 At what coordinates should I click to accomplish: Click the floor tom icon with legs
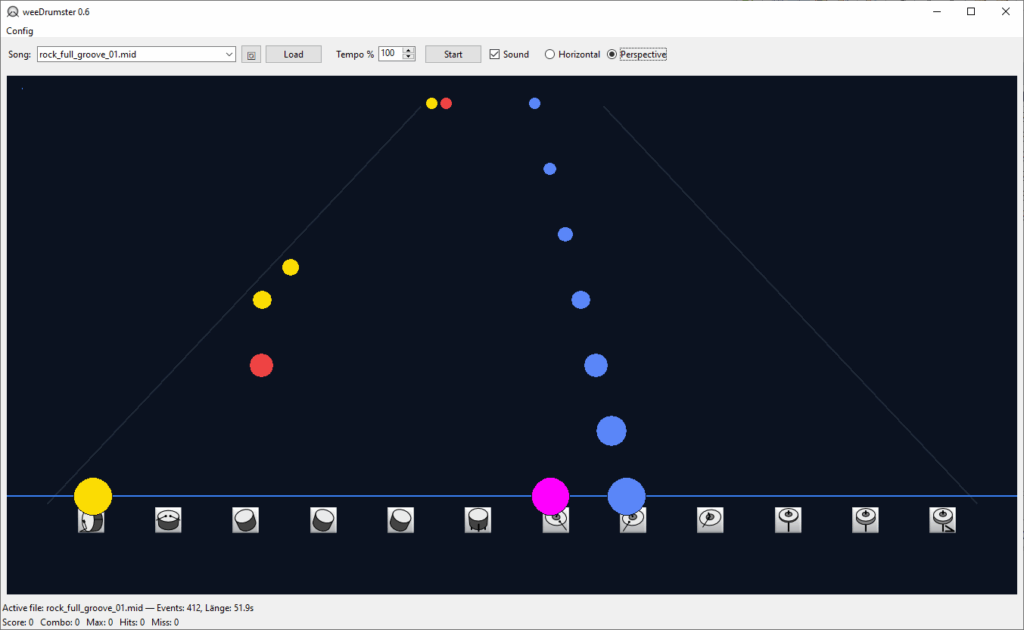pos(478,520)
